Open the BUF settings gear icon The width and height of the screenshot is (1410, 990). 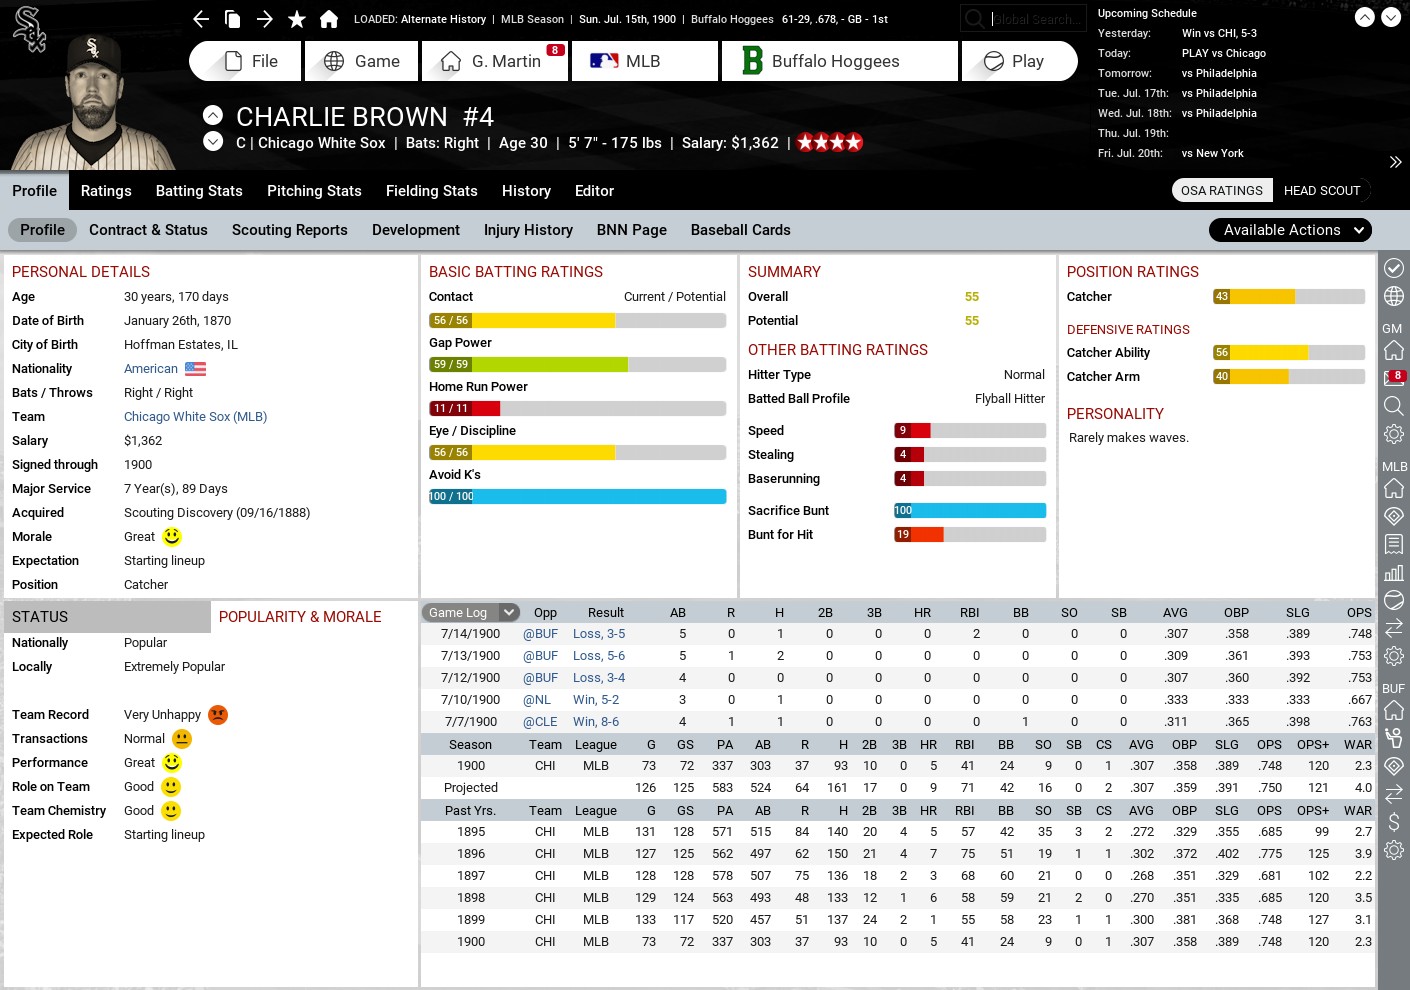[1394, 850]
